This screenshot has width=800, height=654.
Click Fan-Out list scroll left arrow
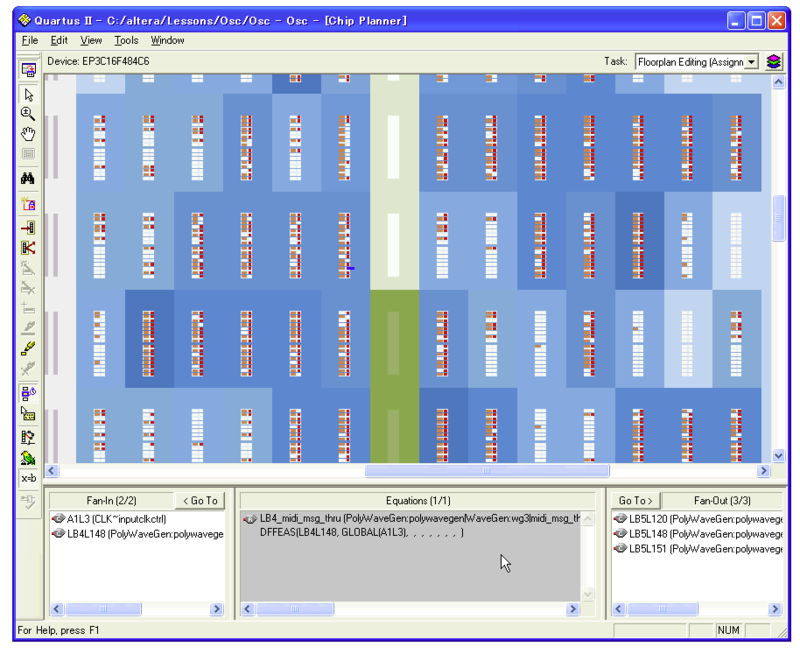[x=619, y=609]
